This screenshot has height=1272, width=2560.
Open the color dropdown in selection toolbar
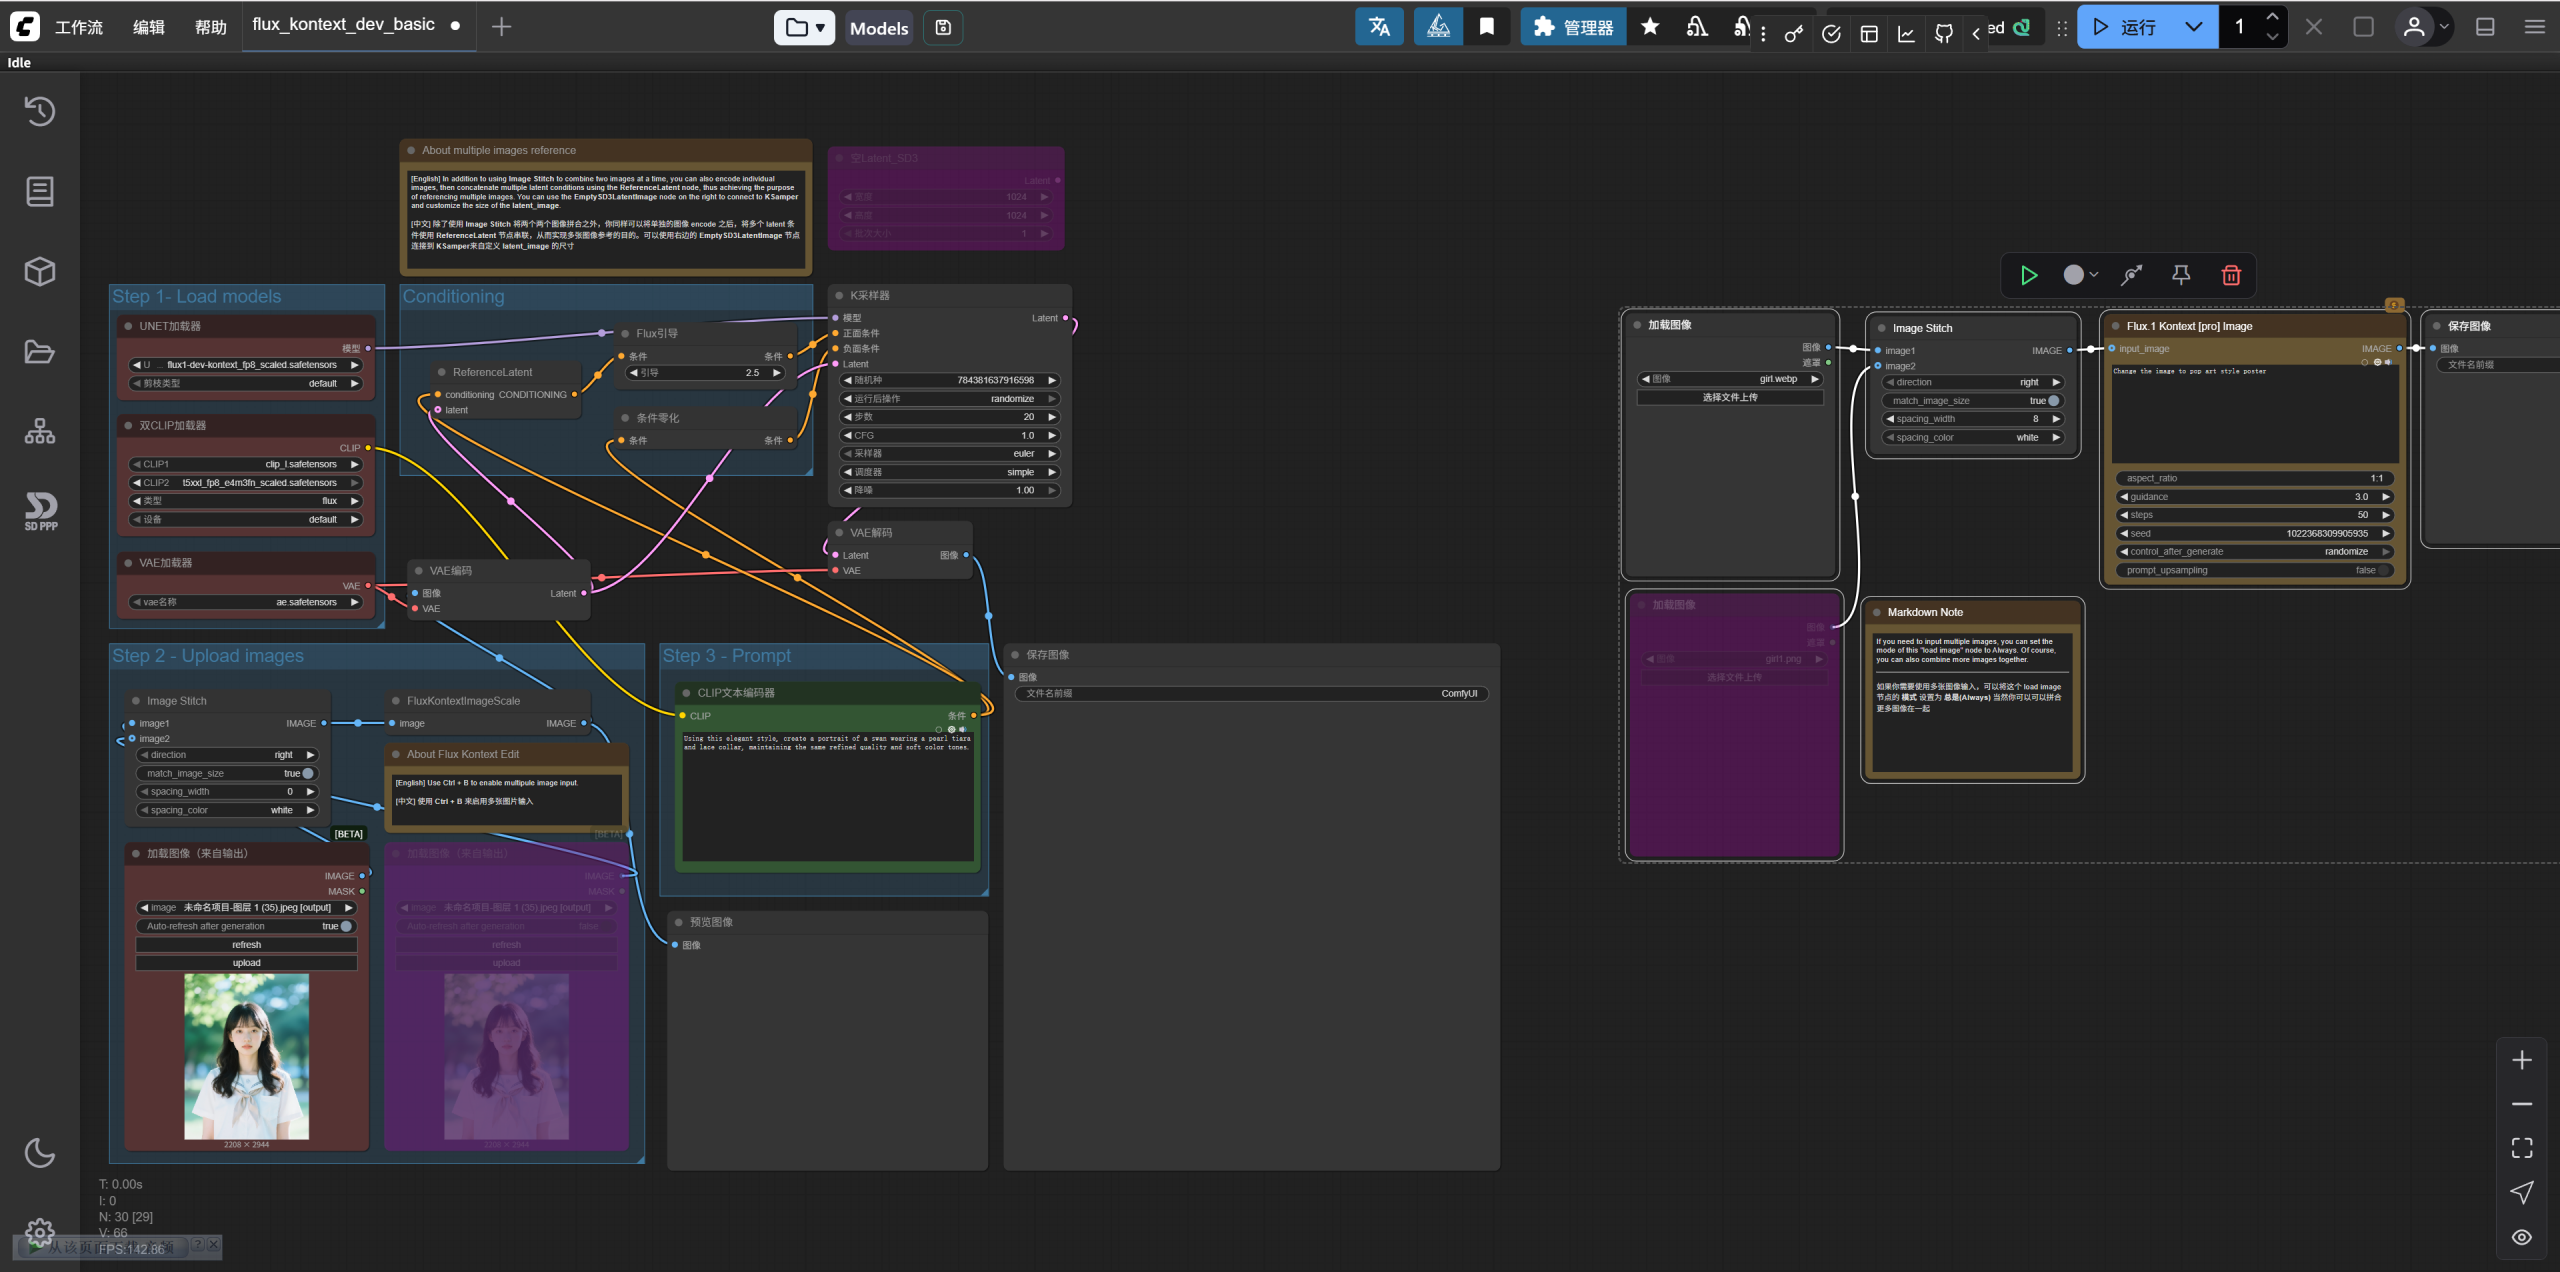point(2080,275)
